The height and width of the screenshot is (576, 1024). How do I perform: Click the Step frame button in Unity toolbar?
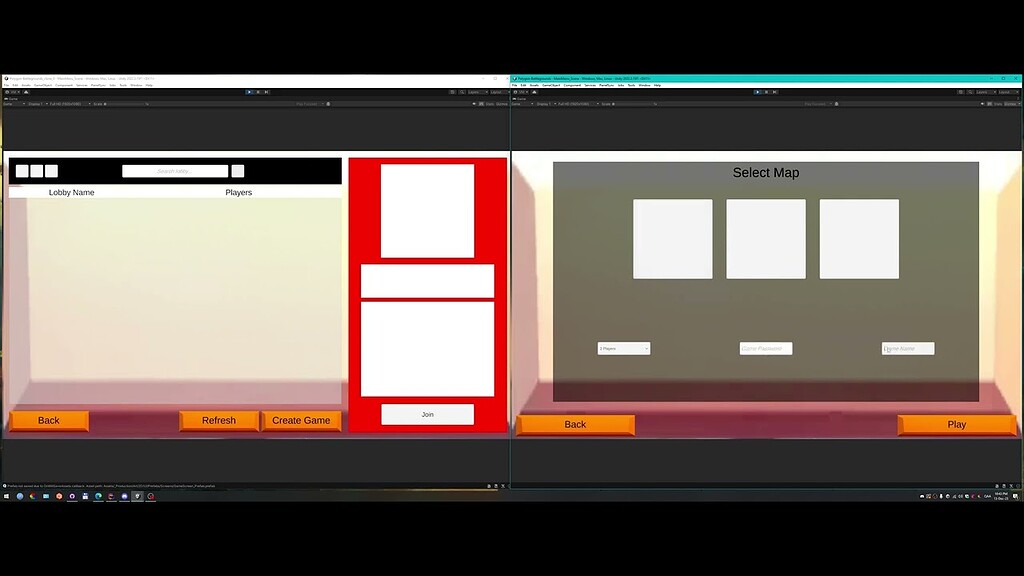coord(266,91)
